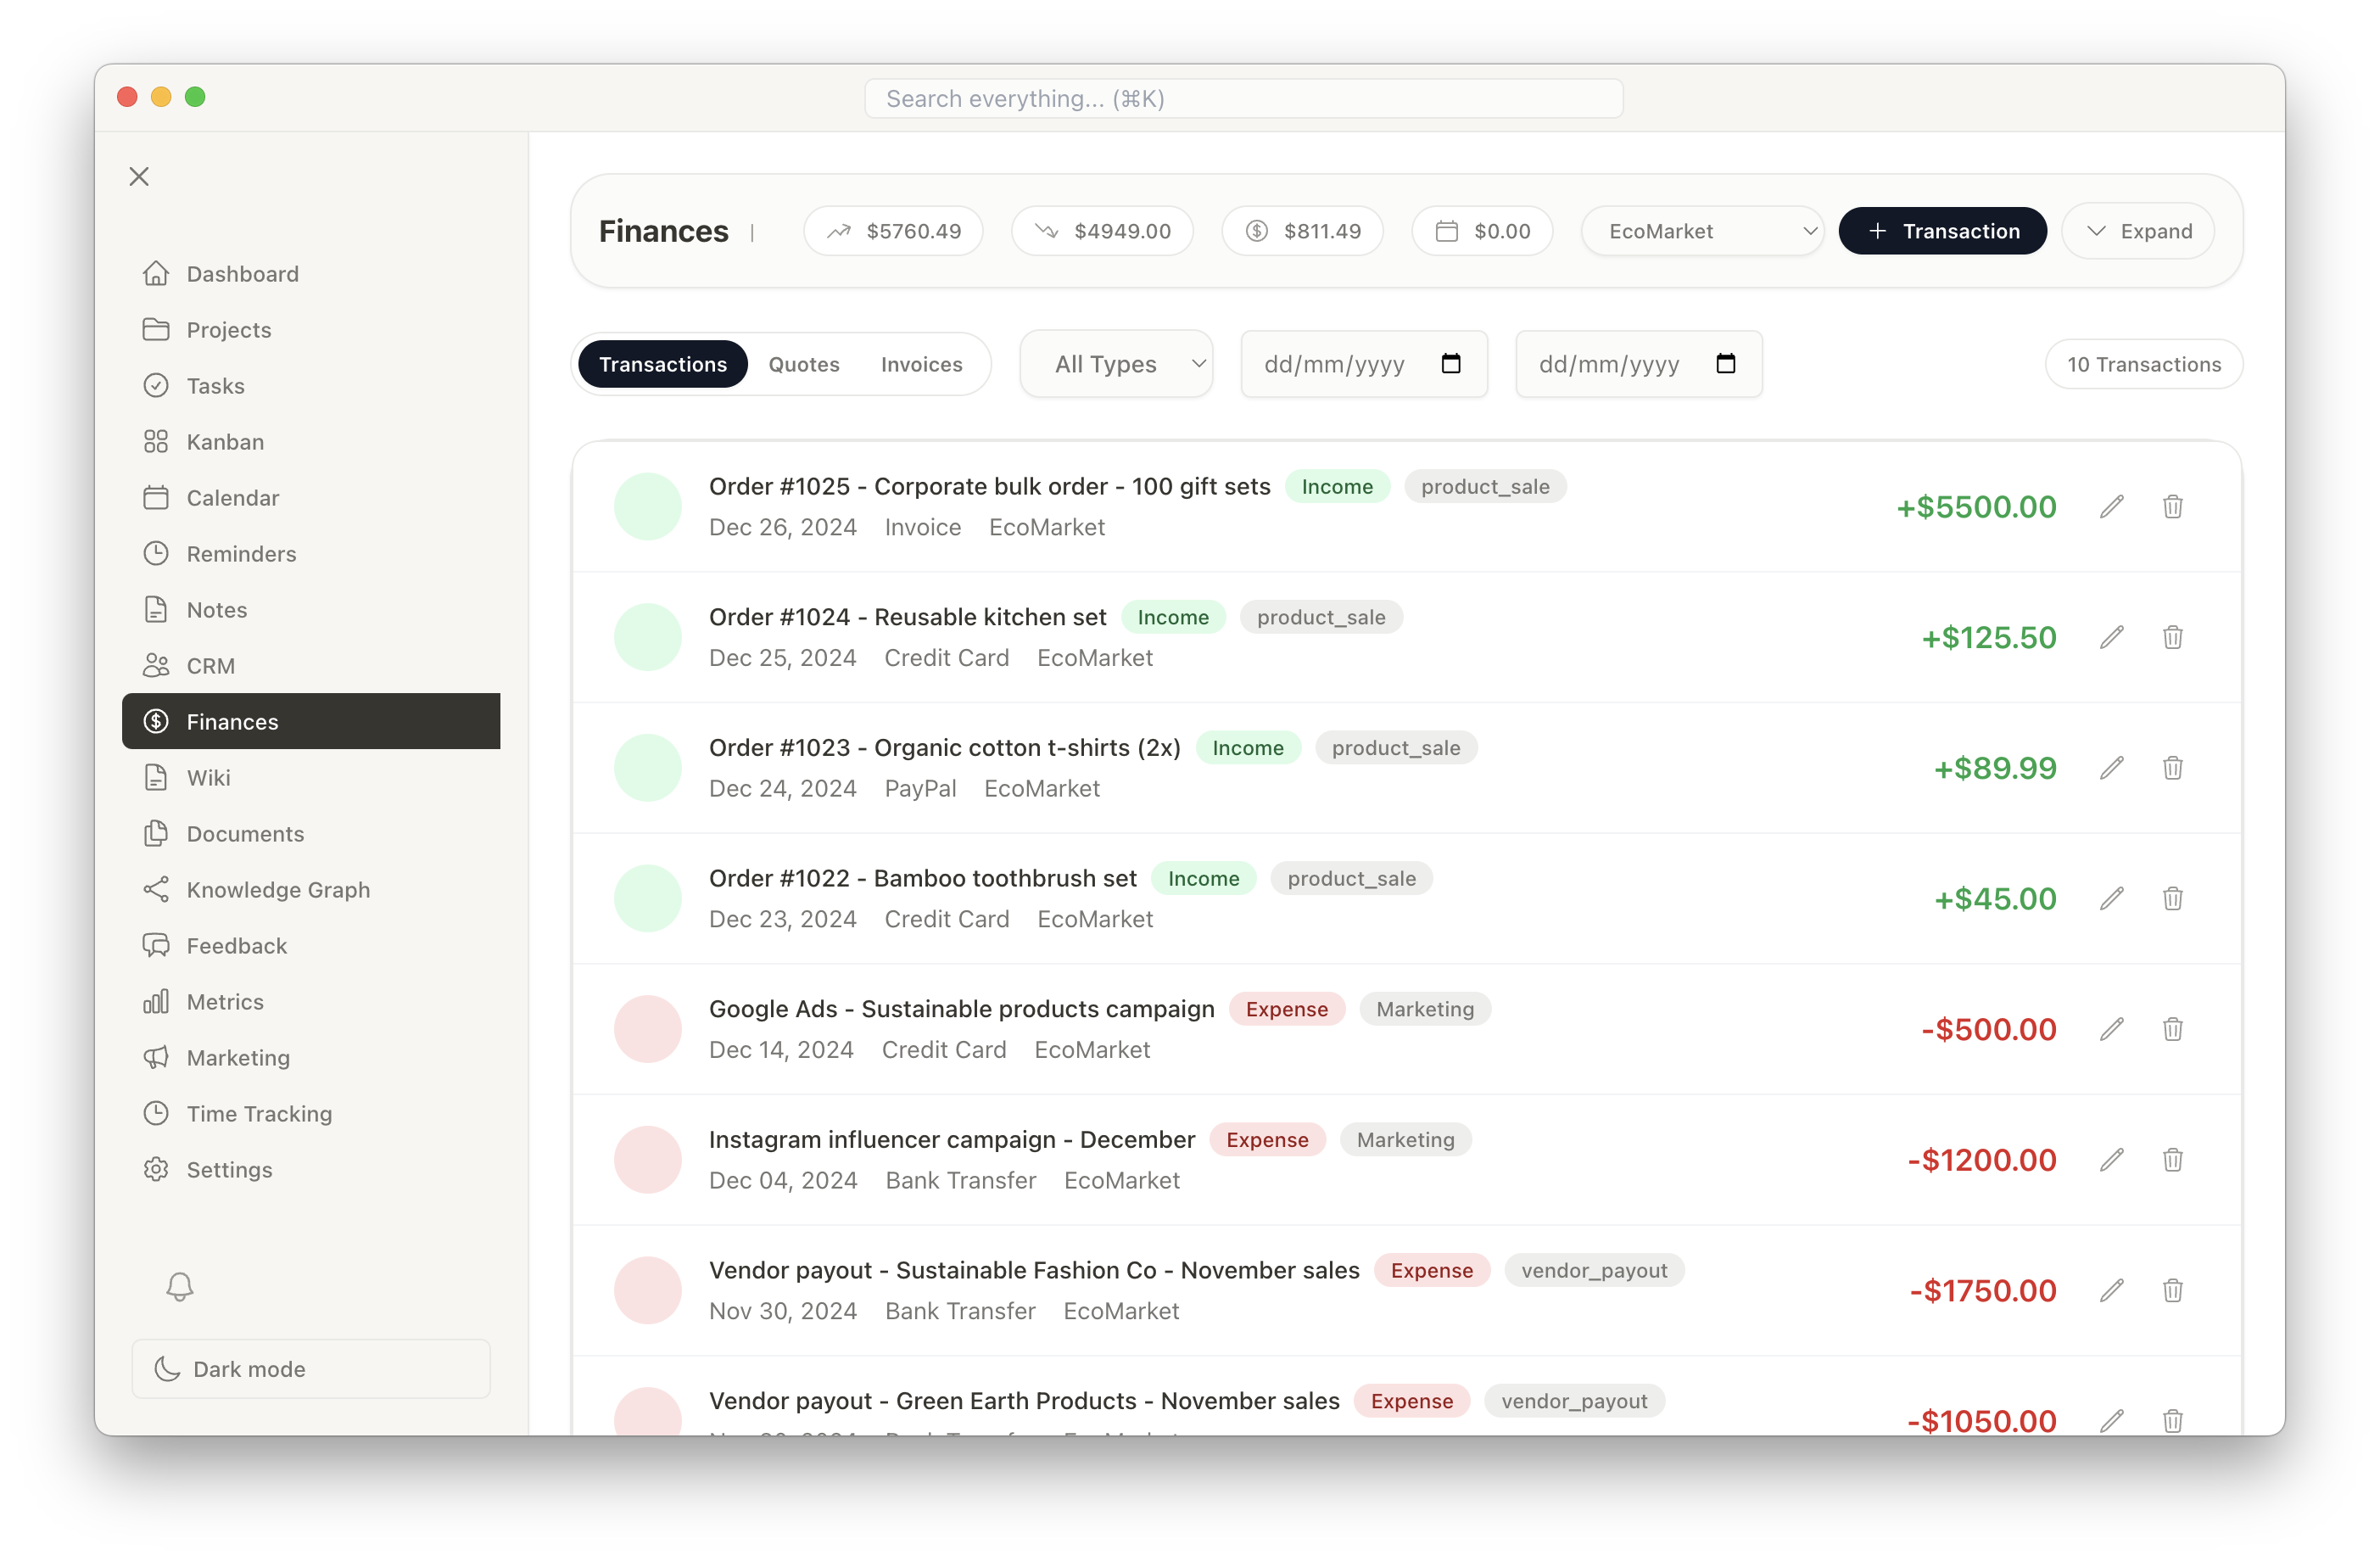
Task: Delete Instagram influencer campaign expense
Action: point(2172,1160)
